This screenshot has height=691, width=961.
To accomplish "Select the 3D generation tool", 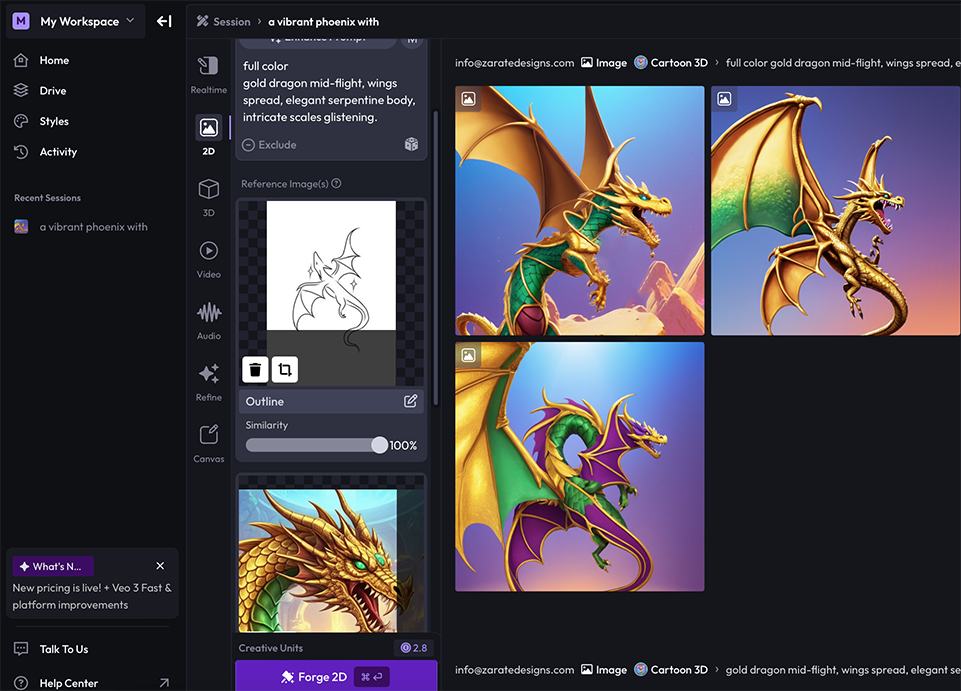I will [208, 197].
